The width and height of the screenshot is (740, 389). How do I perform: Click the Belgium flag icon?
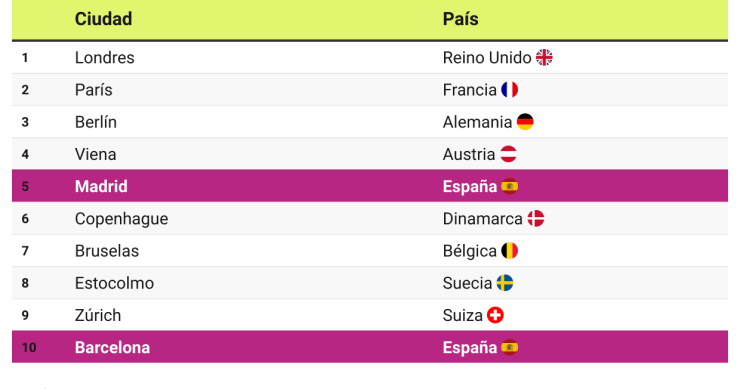pyautogui.click(x=509, y=251)
